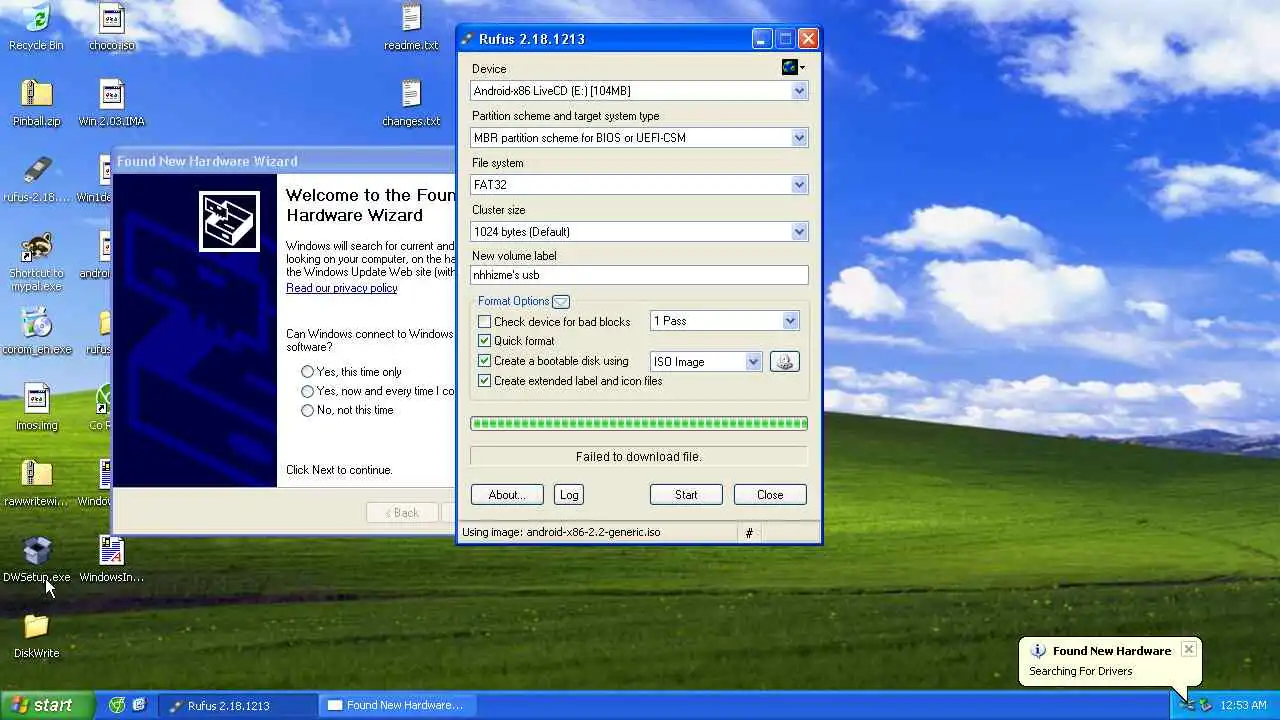Click the New volume label input field

(639, 275)
